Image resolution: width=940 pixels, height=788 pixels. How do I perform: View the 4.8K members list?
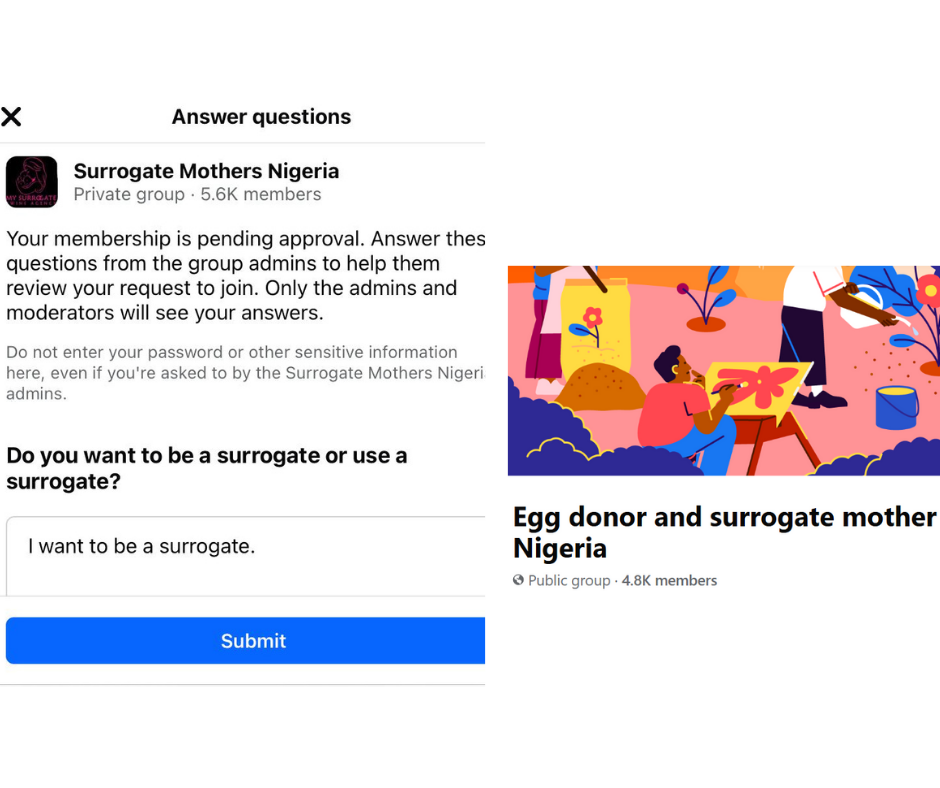click(669, 580)
